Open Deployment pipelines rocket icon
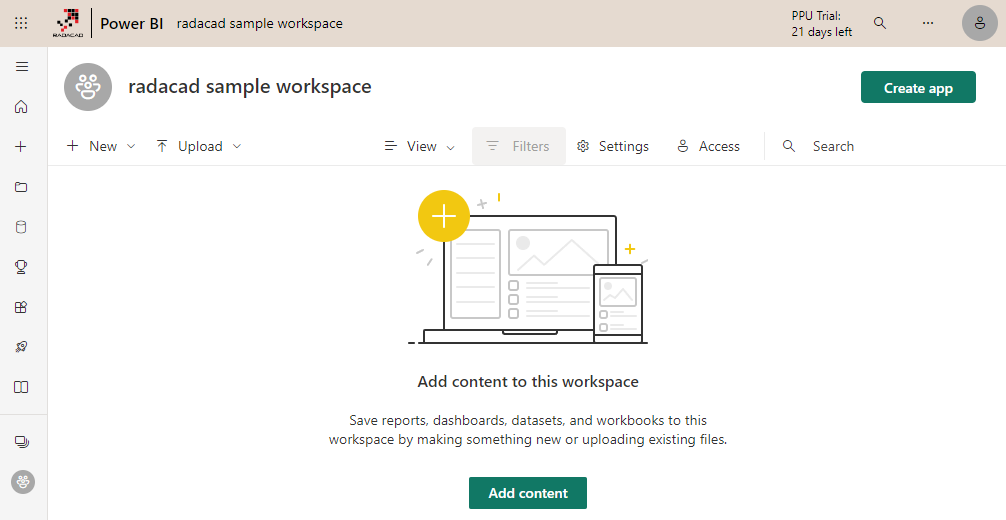1006x520 pixels. (x=21, y=347)
